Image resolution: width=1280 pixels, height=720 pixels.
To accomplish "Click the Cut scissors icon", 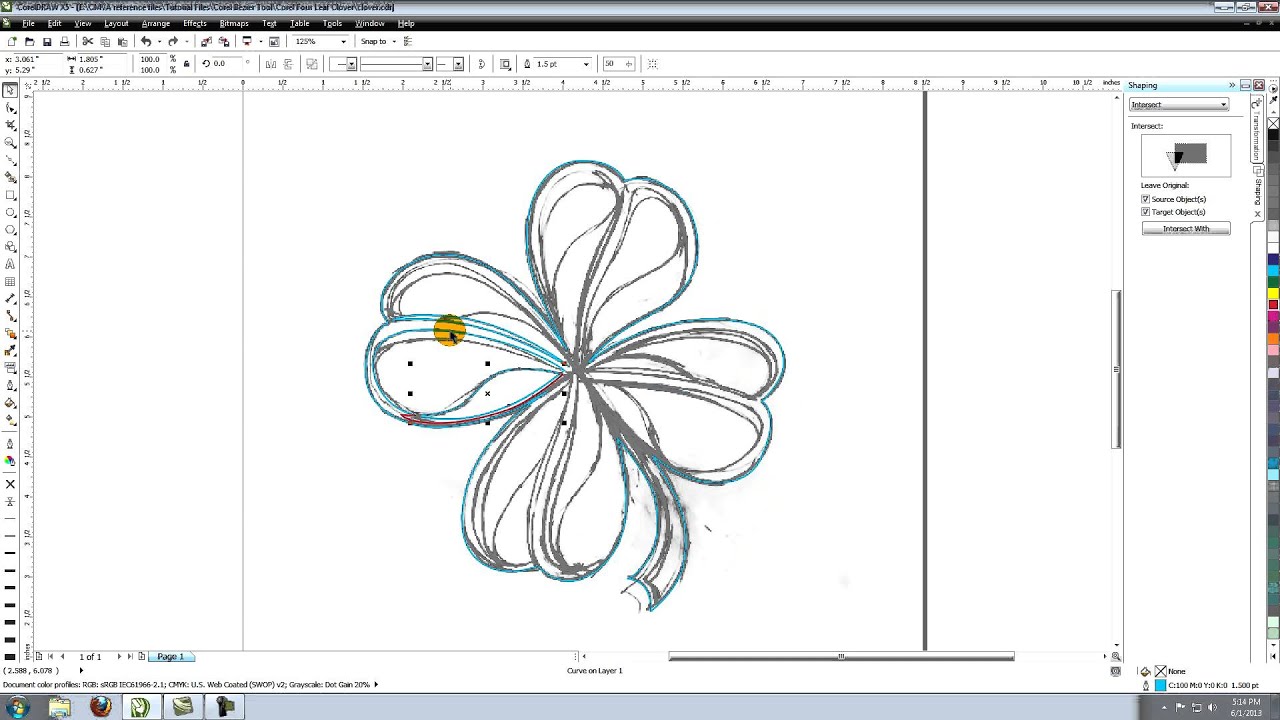I will pyautogui.click(x=88, y=41).
